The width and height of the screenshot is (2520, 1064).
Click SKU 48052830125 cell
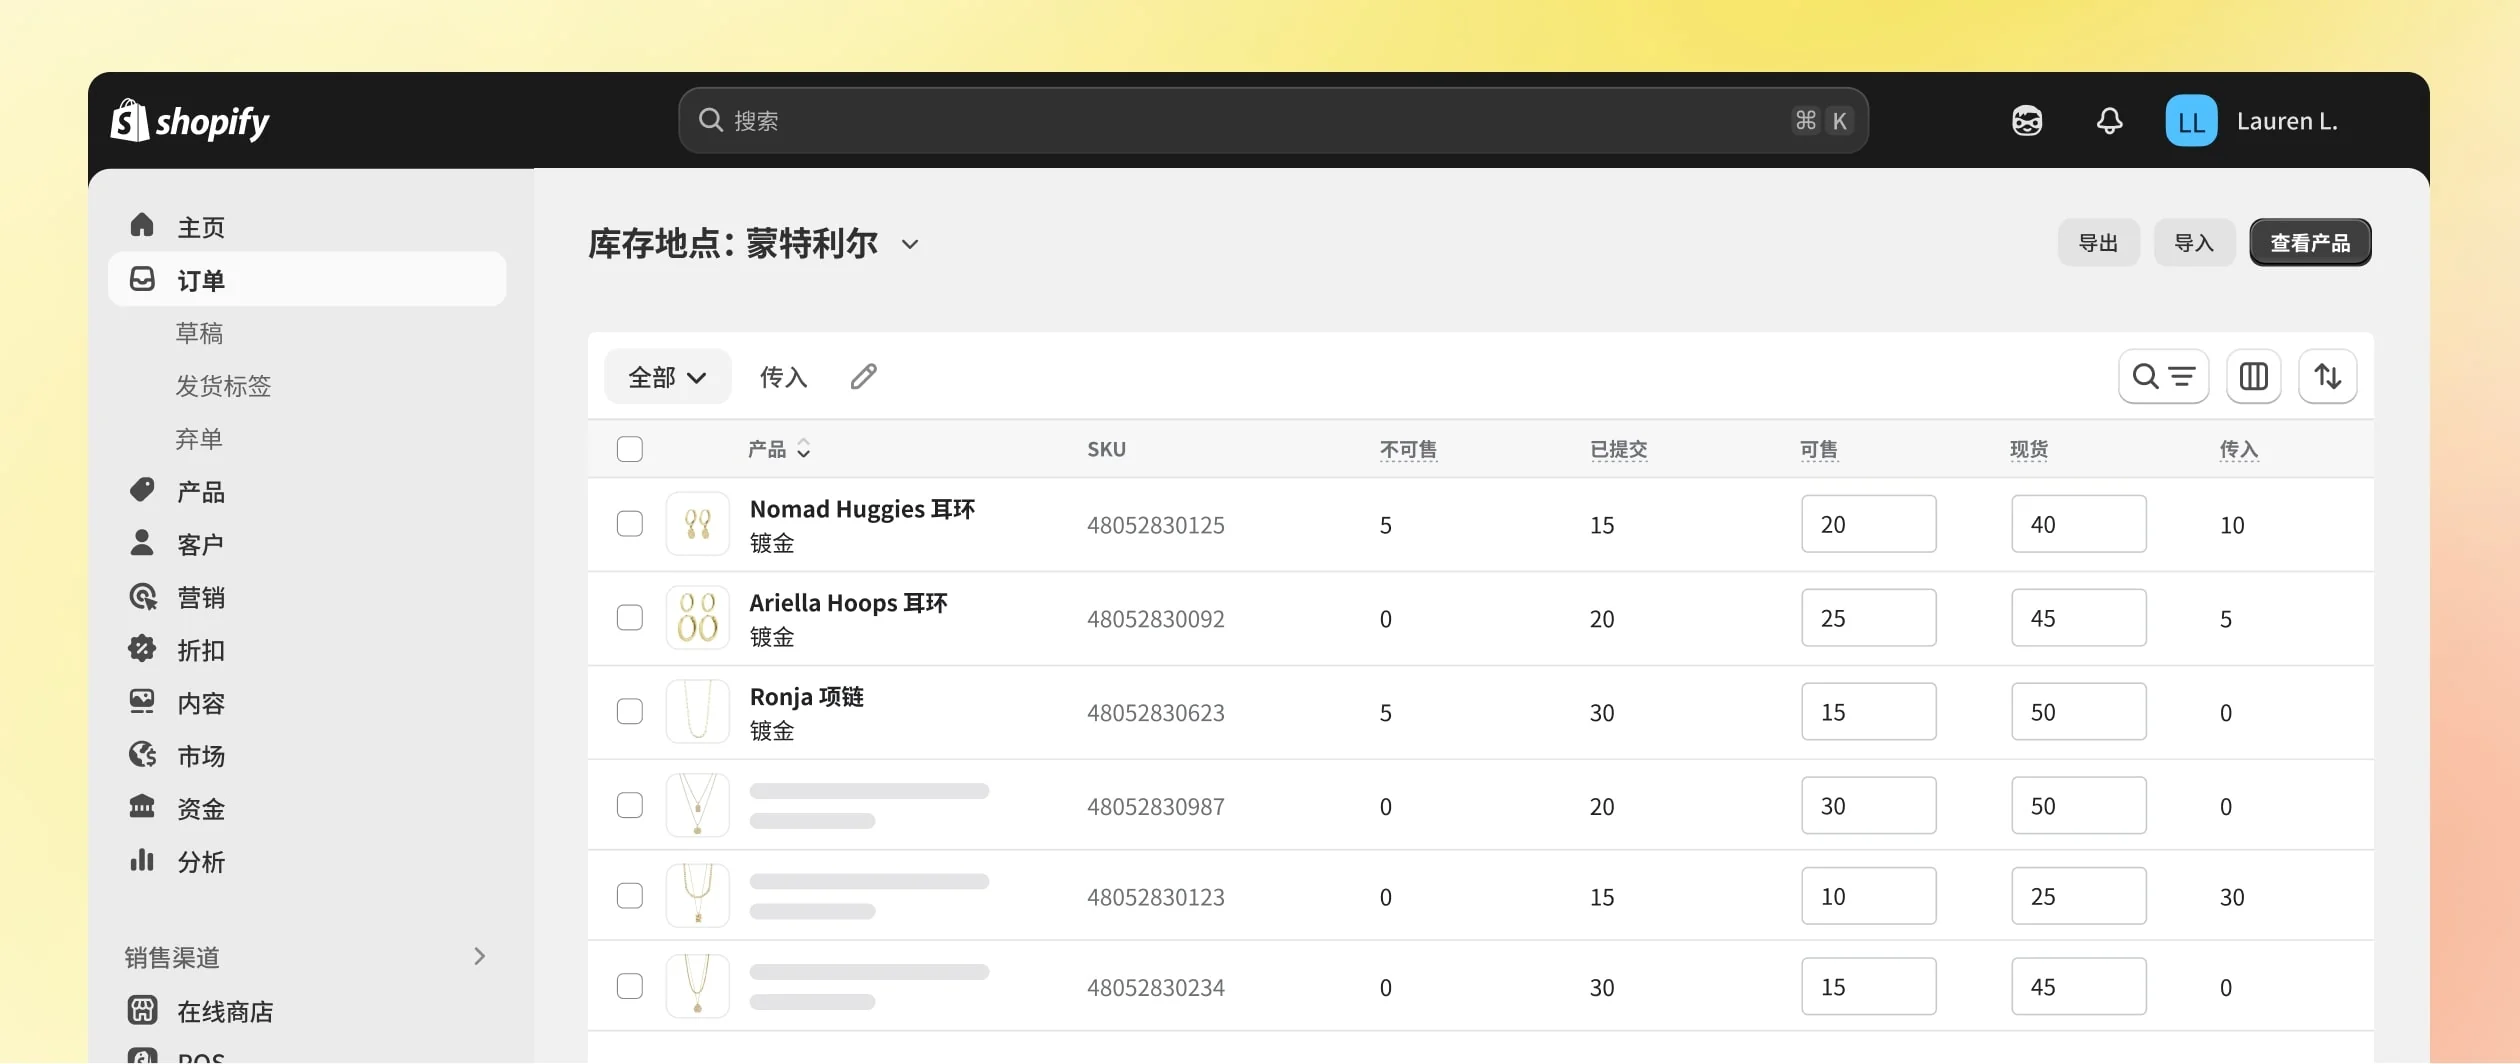point(1155,525)
